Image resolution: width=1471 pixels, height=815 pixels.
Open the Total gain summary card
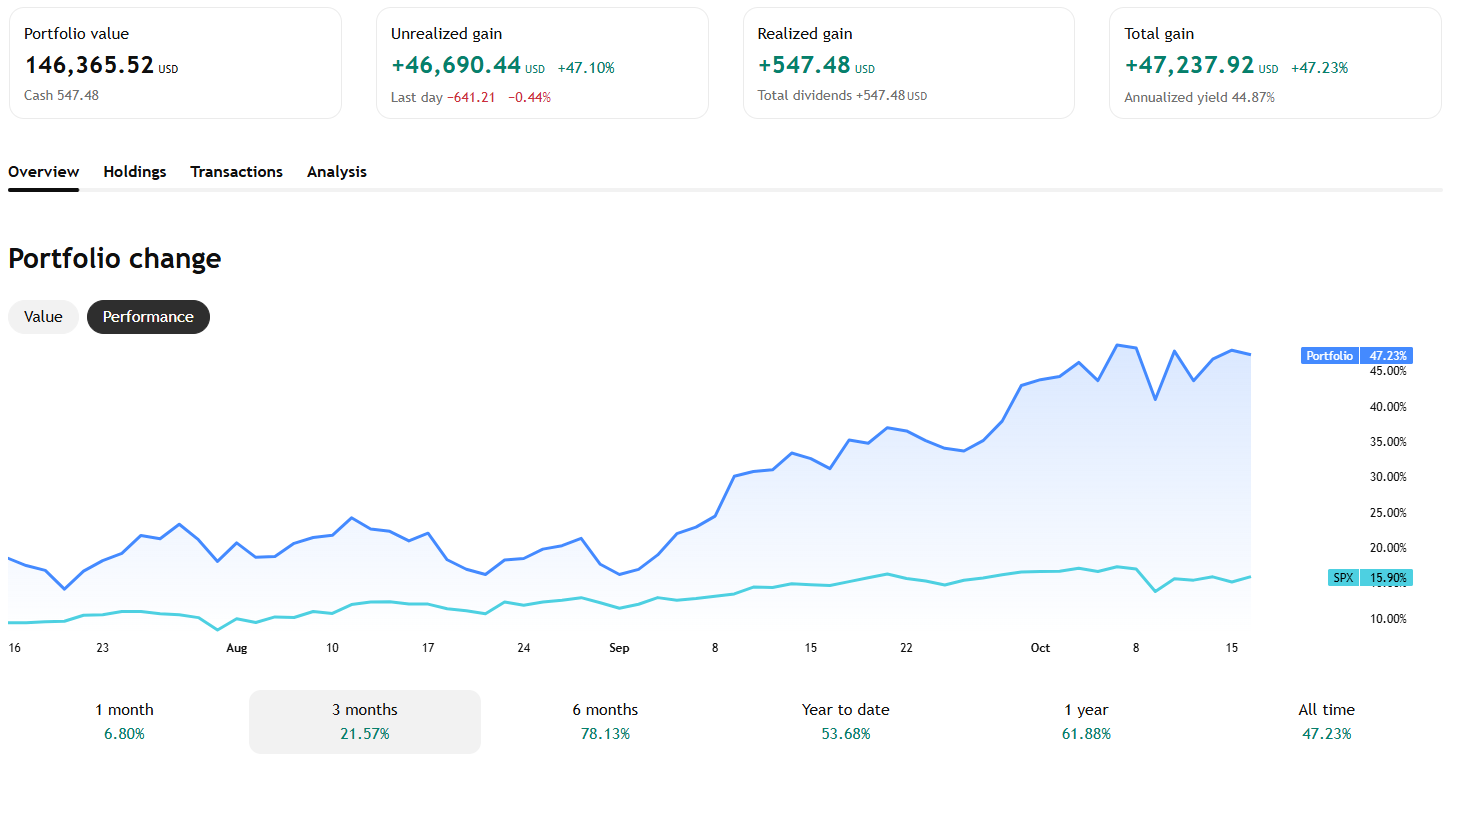(x=1275, y=64)
